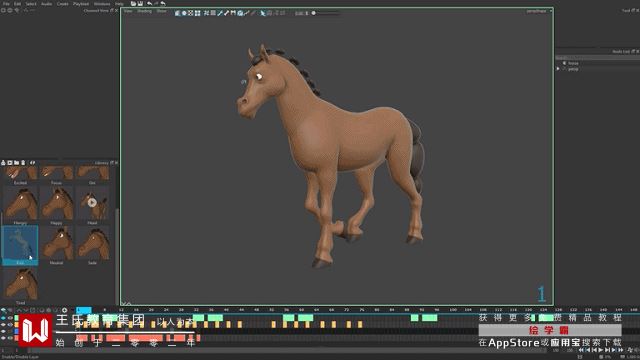The height and width of the screenshot is (360, 640).
Task: Float the Library panel with its undock icon
Action: coord(112,163)
